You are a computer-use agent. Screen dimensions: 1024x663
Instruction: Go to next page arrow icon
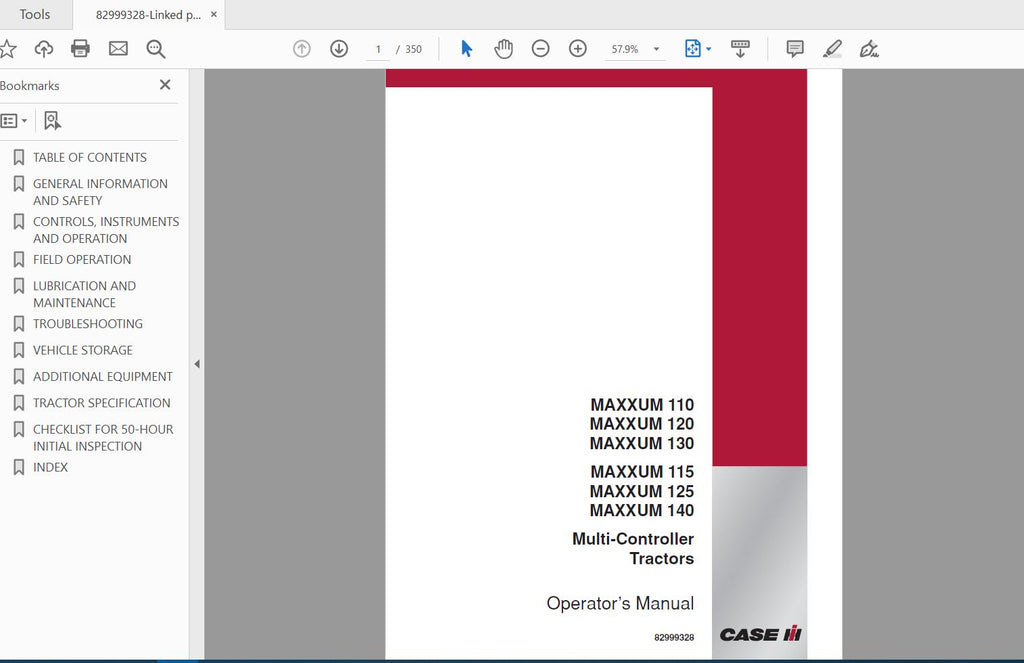(x=339, y=48)
